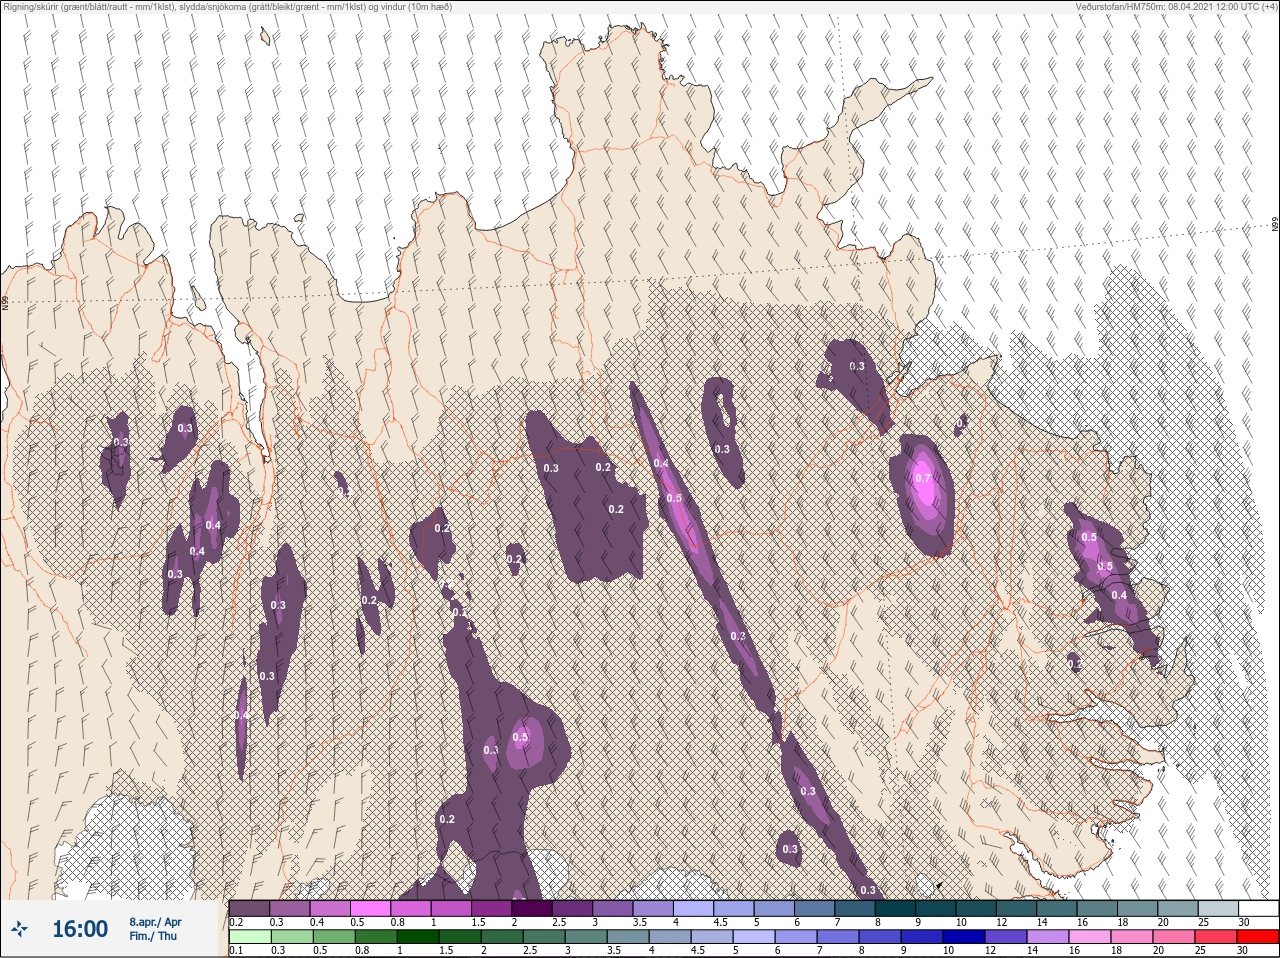Select the 'Fim./ Thu' weekday text
1280x958 pixels.
click(153, 936)
